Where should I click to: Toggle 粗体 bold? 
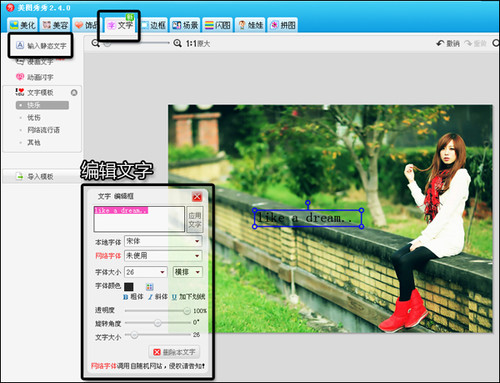click(133, 297)
